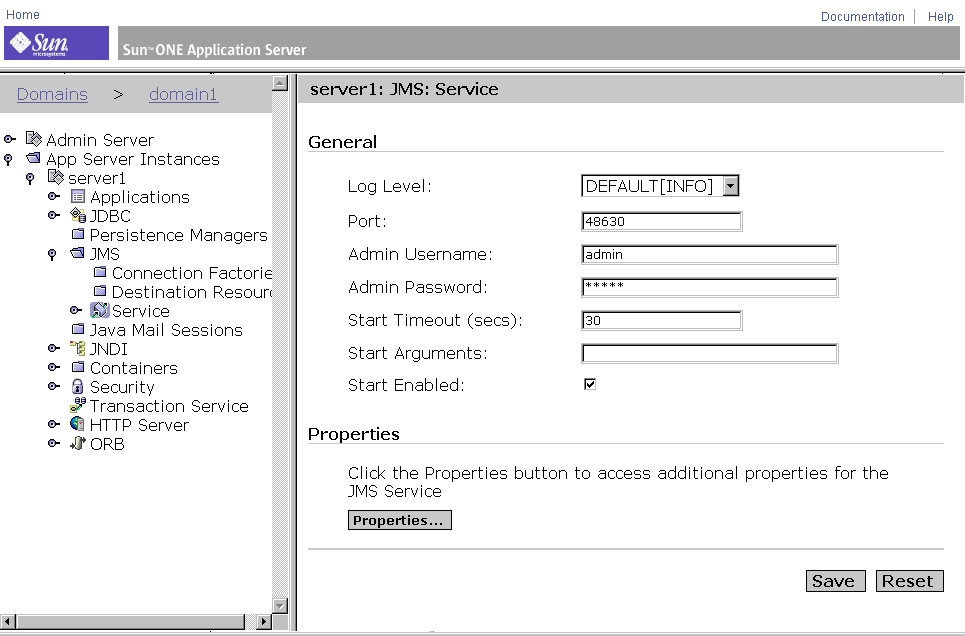This screenshot has height=636, width=965.
Task: Select Transaction Service in the tree
Action: point(169,406)
